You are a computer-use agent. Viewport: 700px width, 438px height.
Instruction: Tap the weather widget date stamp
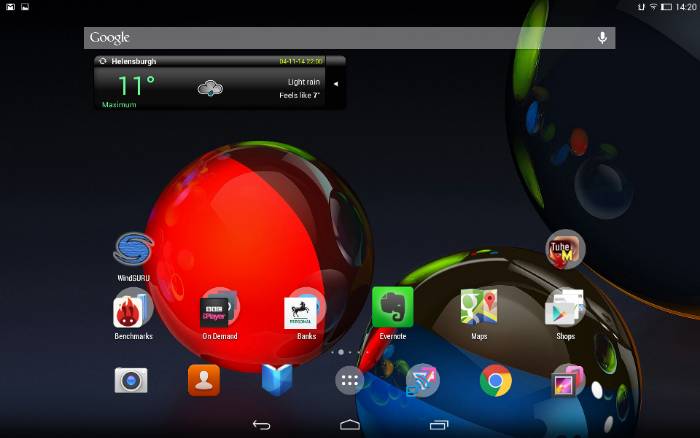(301, 61)
